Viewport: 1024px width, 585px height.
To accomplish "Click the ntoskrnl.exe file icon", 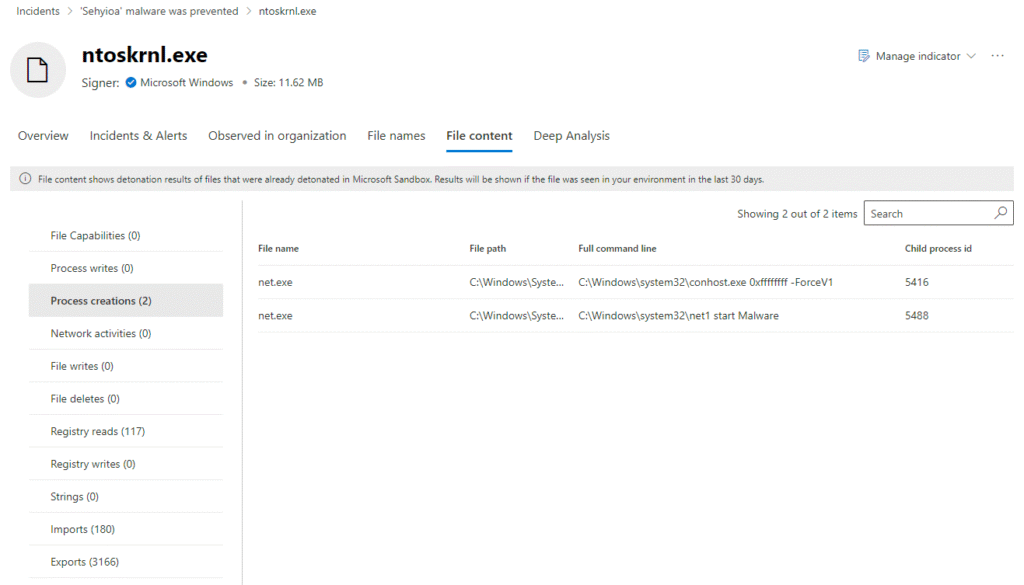I will [38, 70].
